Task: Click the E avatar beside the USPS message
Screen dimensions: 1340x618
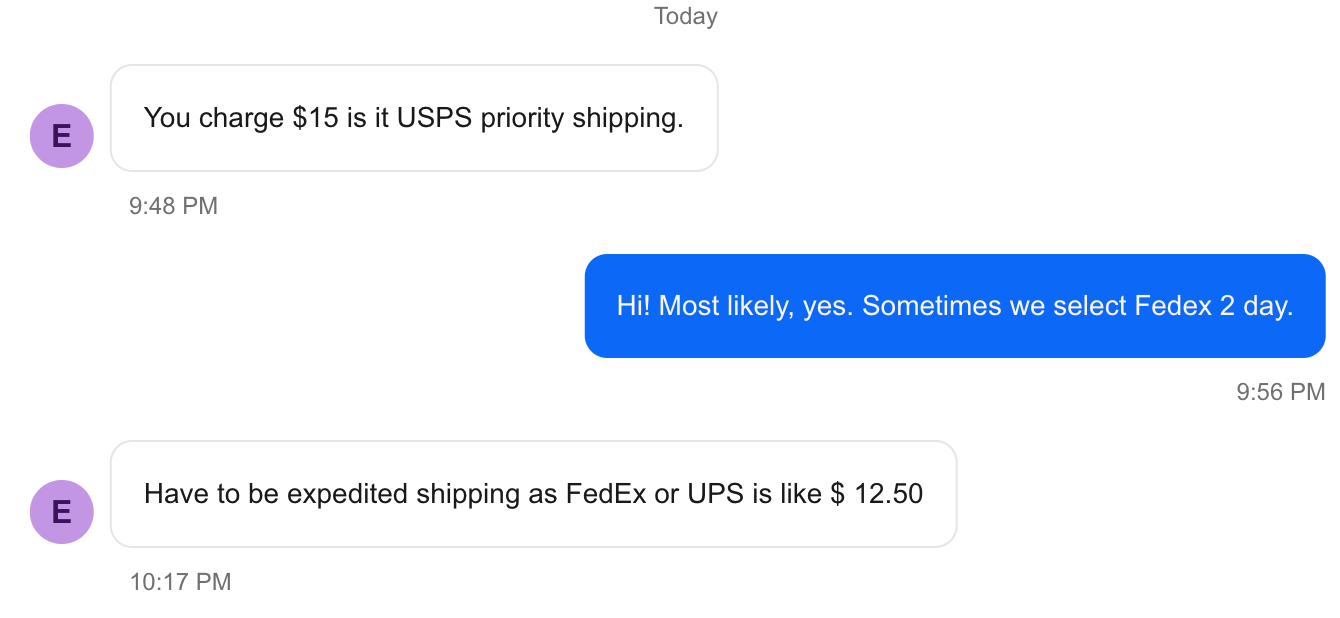Action: [62, 136]
